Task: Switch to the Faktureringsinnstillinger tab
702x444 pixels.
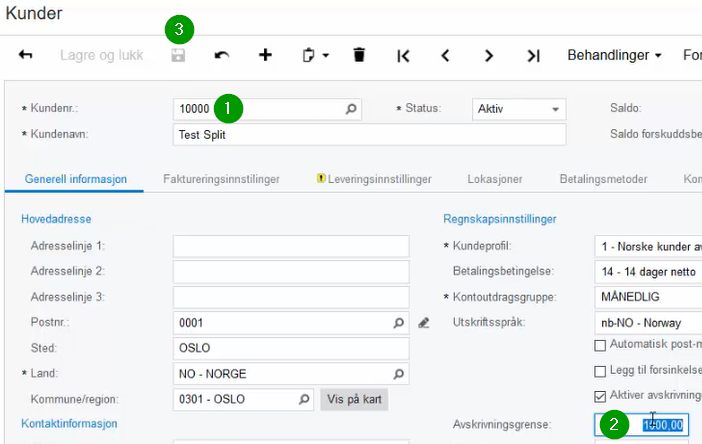Action: click(x=221, y=179)
